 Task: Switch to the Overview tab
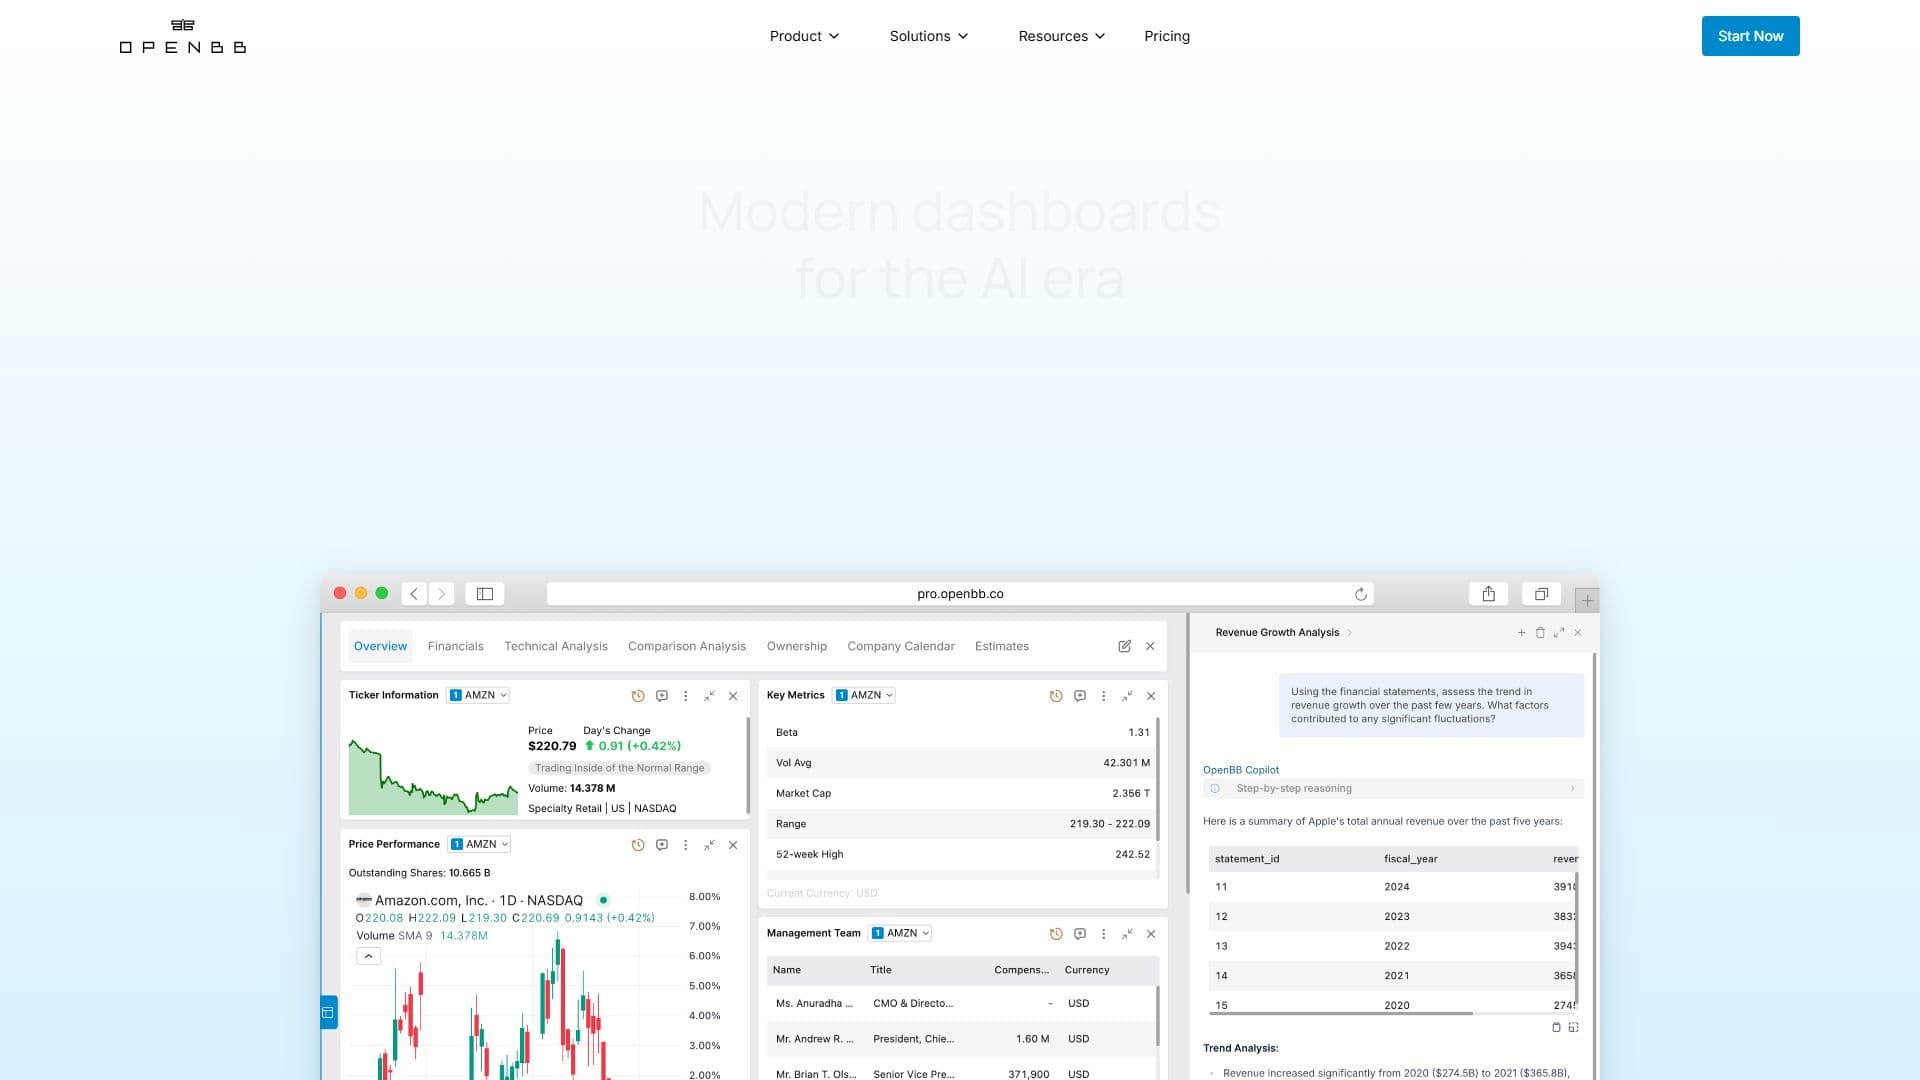[380, 646]
